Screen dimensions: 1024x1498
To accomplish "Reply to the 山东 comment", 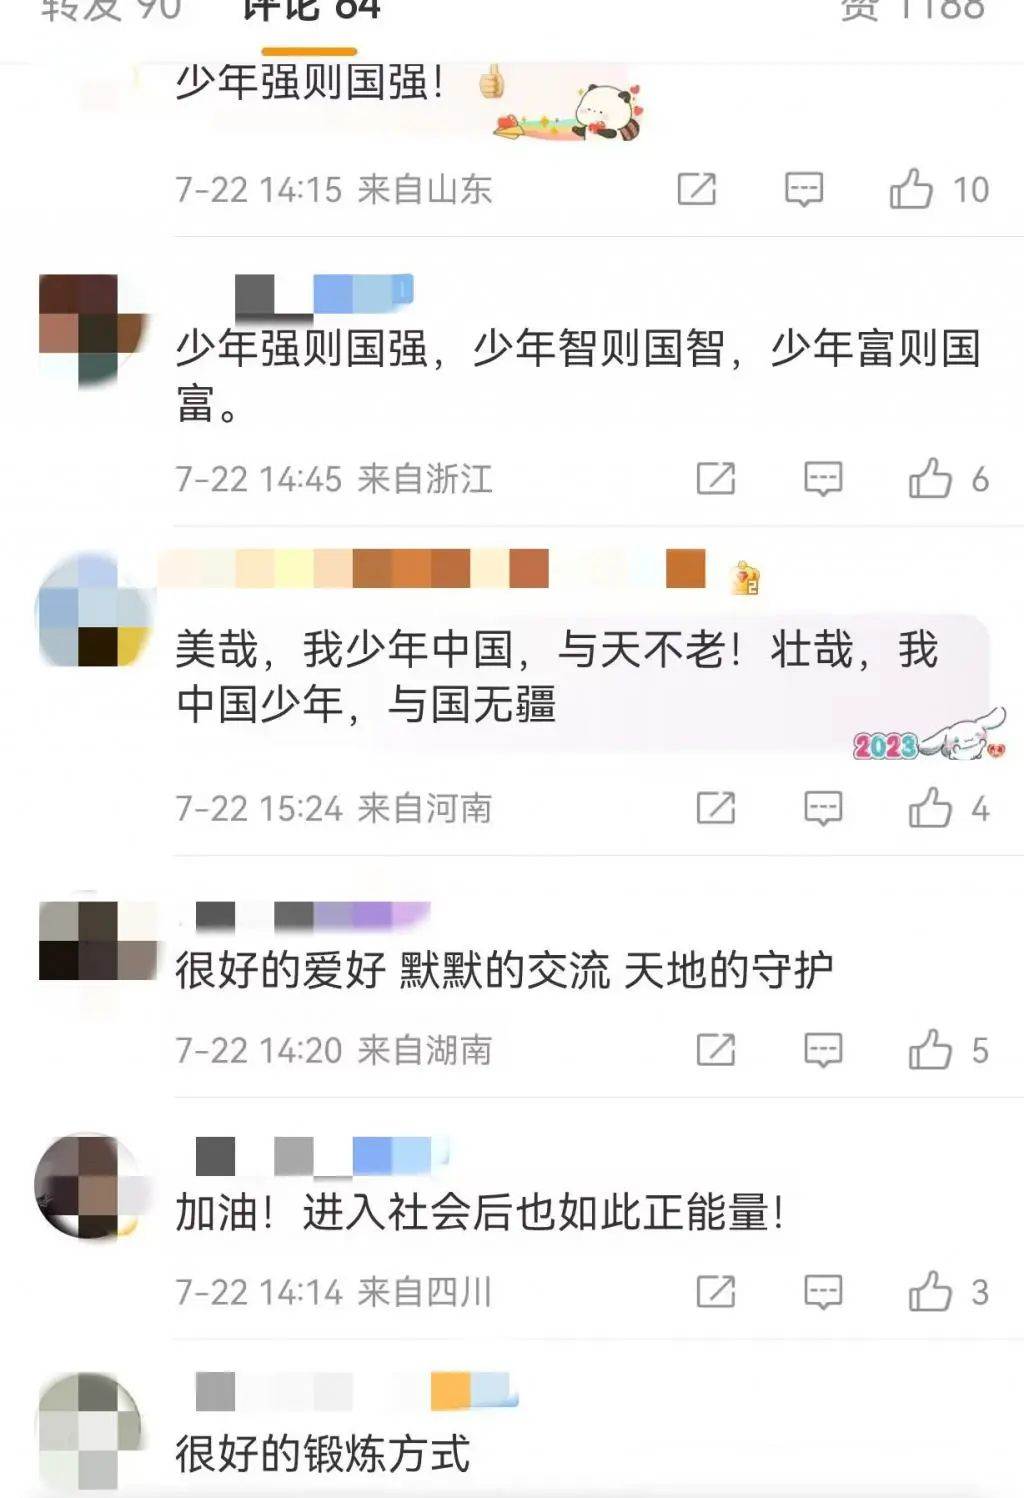I will tap(804, 189).
